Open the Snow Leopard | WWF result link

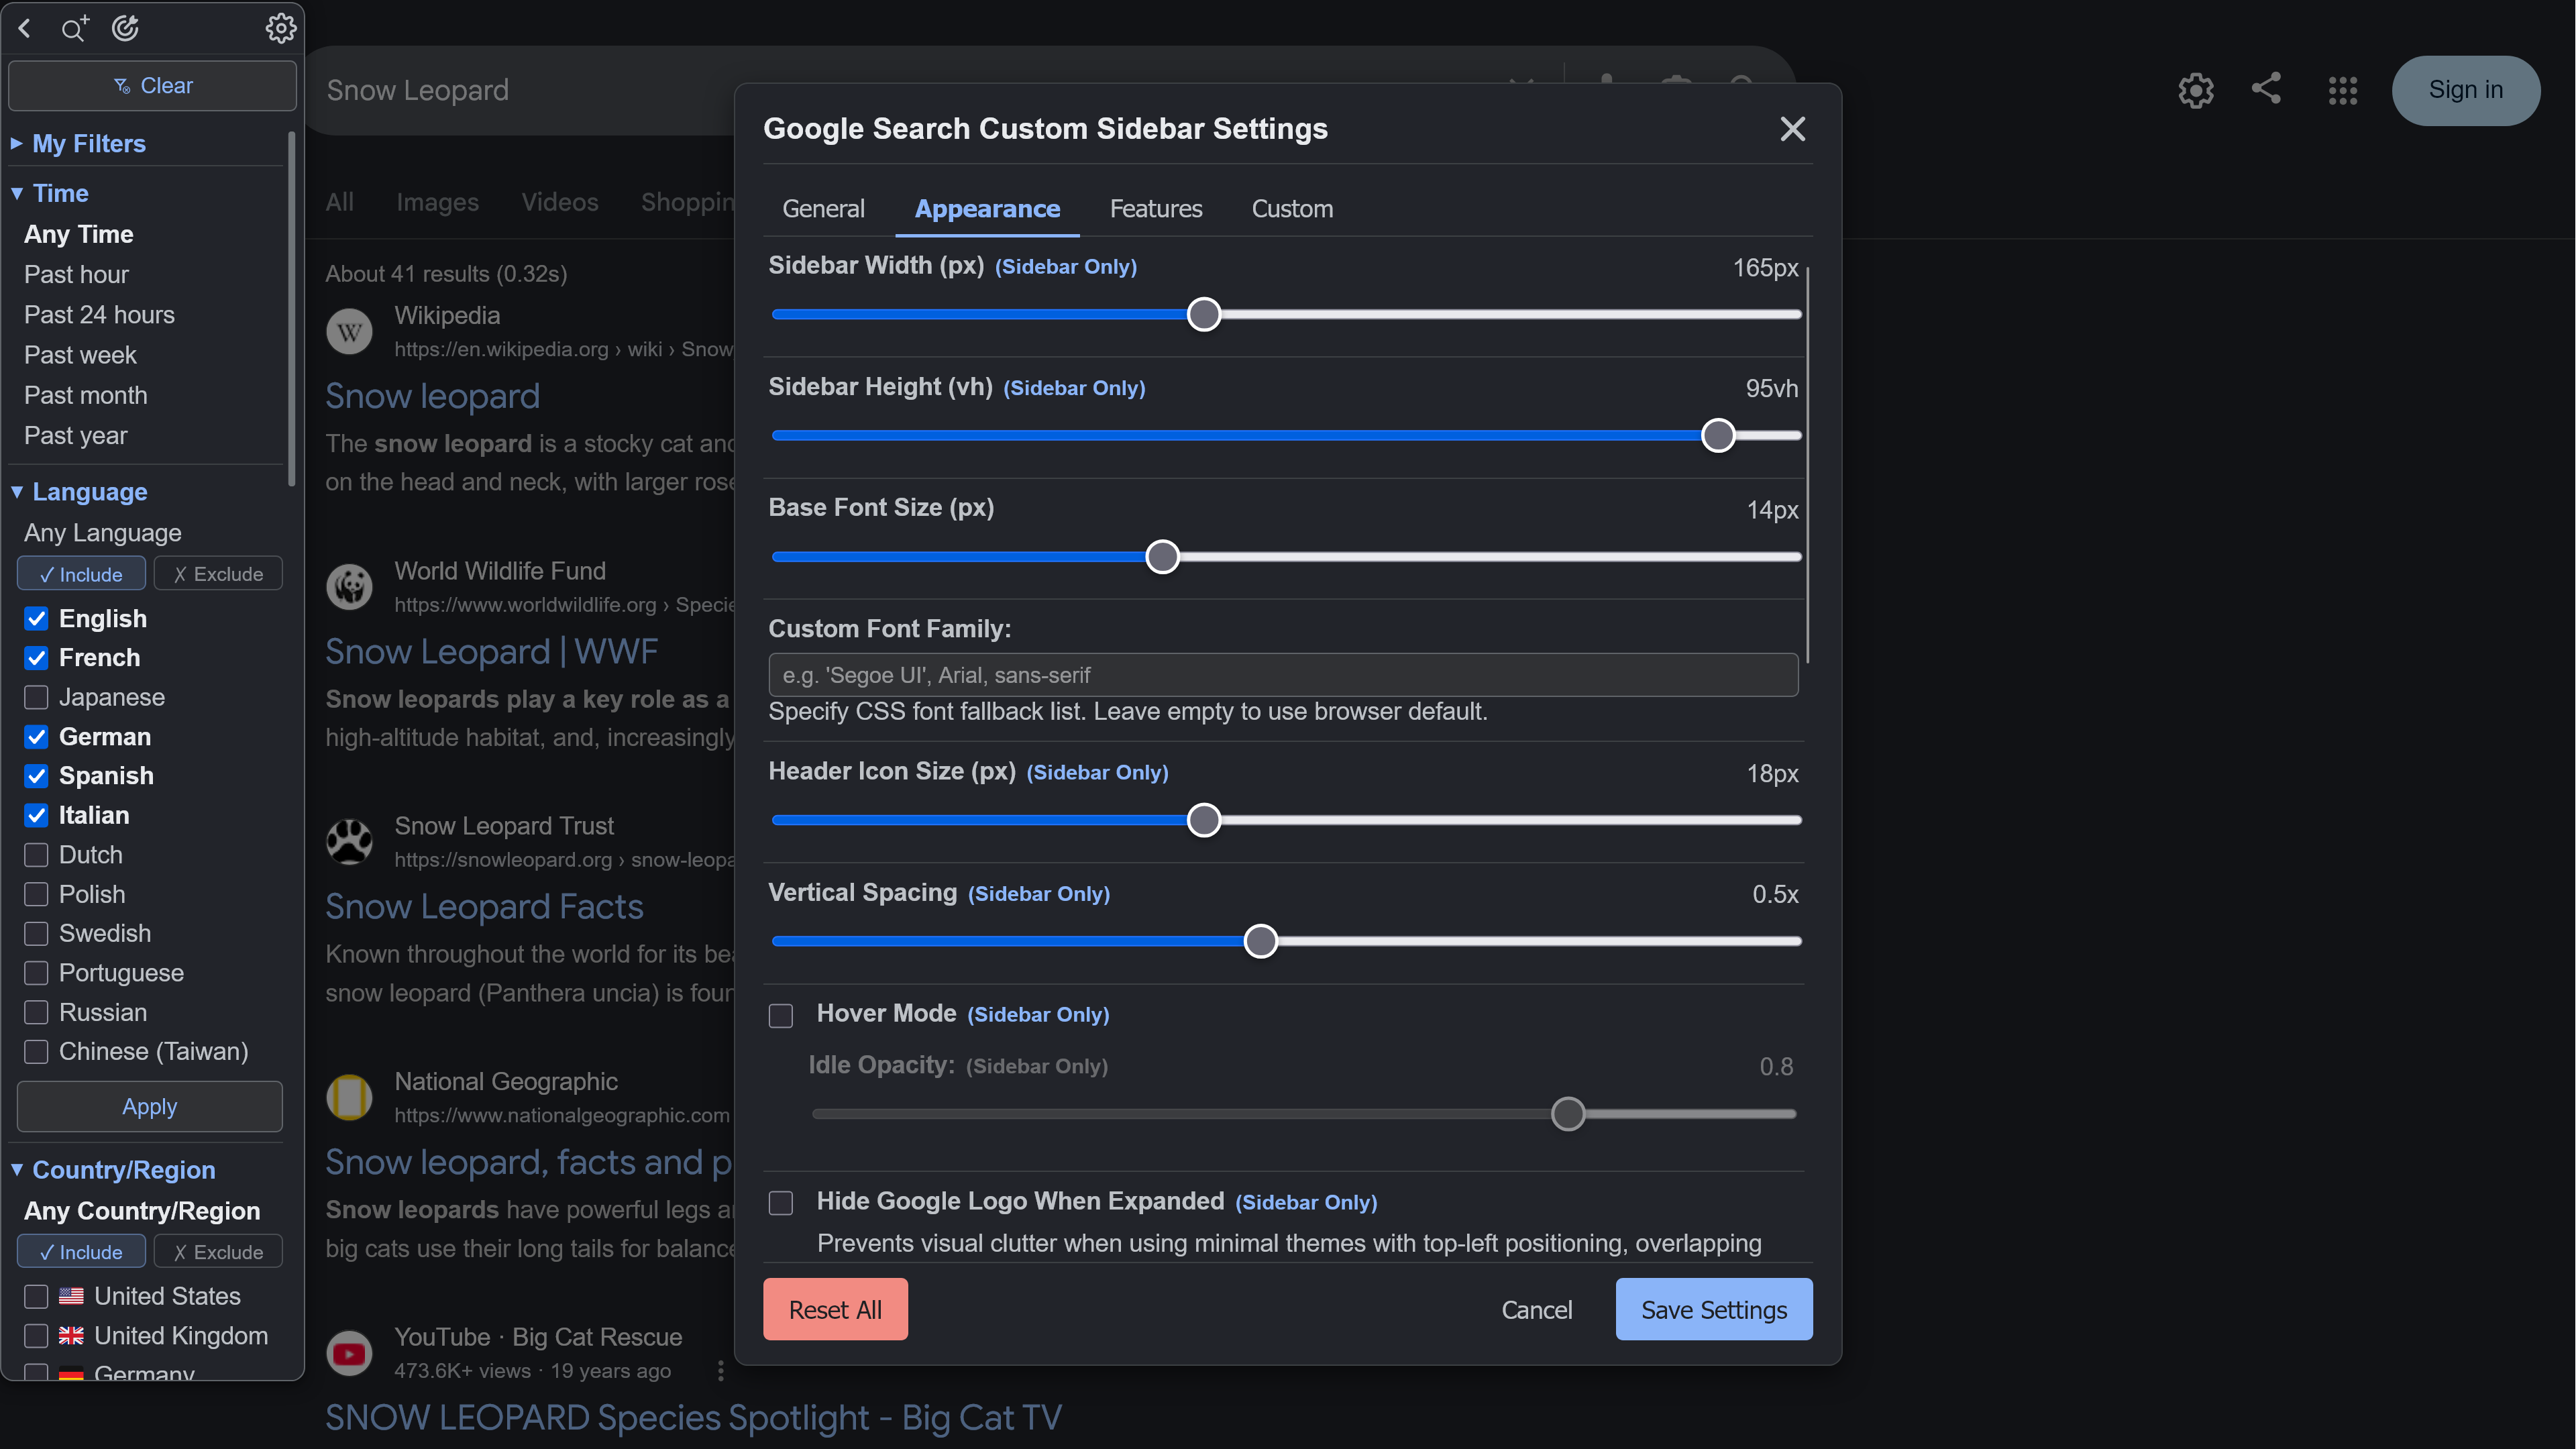click(x=491, y=652)
